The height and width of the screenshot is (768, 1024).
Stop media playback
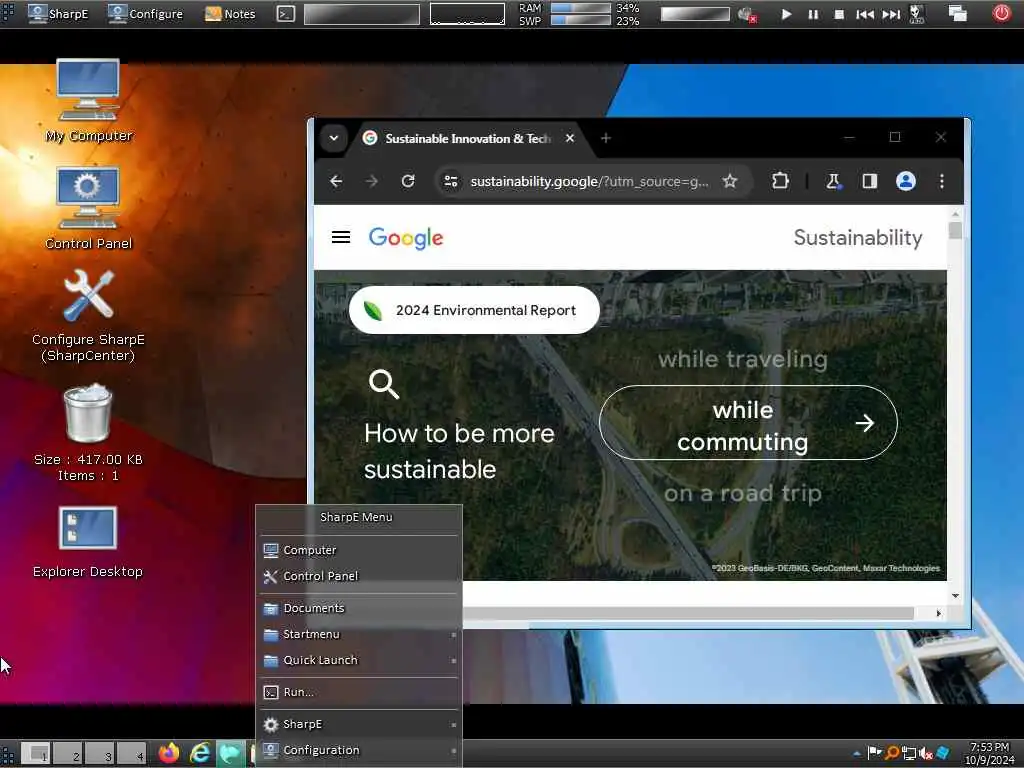click(839, 14)
